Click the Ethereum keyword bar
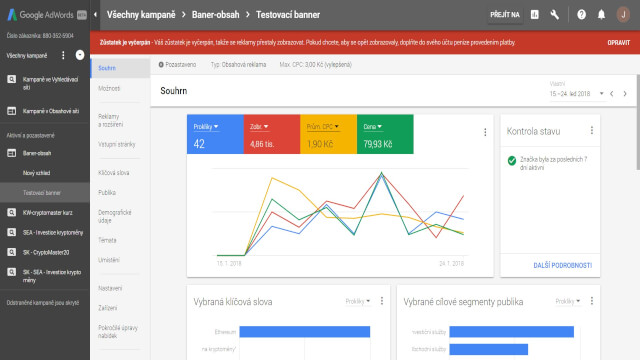The image size is (640, 360). tap(304, 331)
